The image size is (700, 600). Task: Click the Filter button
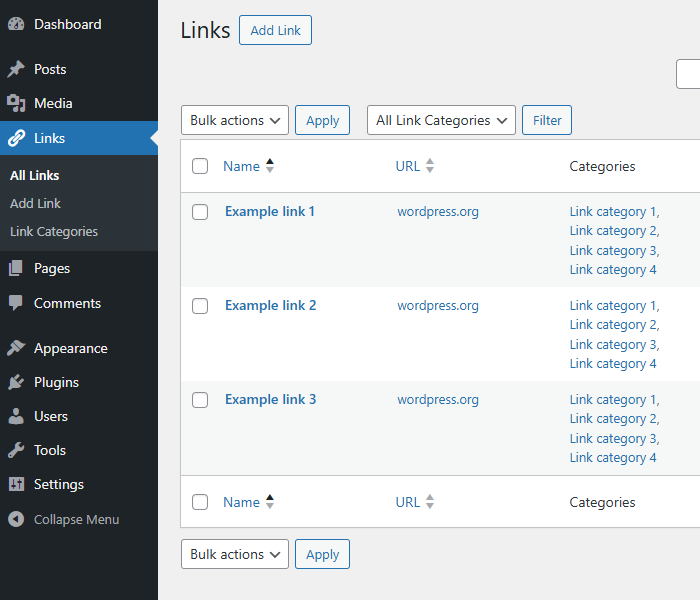click(x=546, y=120)
